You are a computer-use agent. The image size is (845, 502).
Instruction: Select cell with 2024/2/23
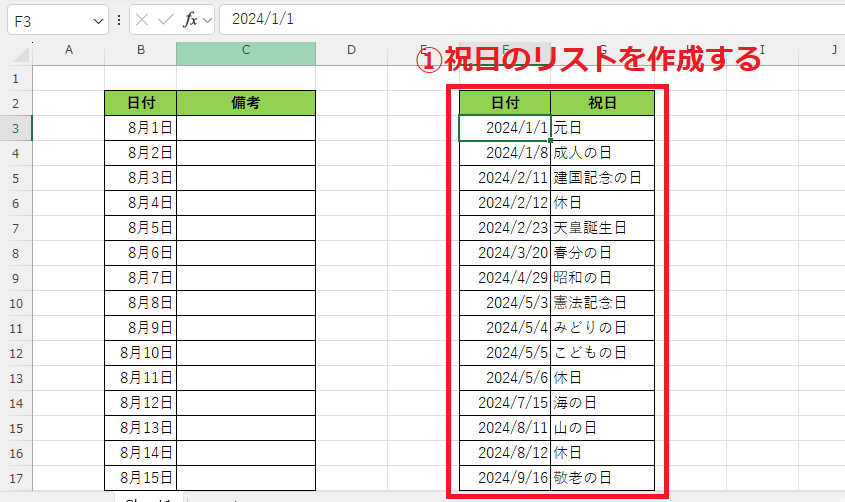point(505,228)
